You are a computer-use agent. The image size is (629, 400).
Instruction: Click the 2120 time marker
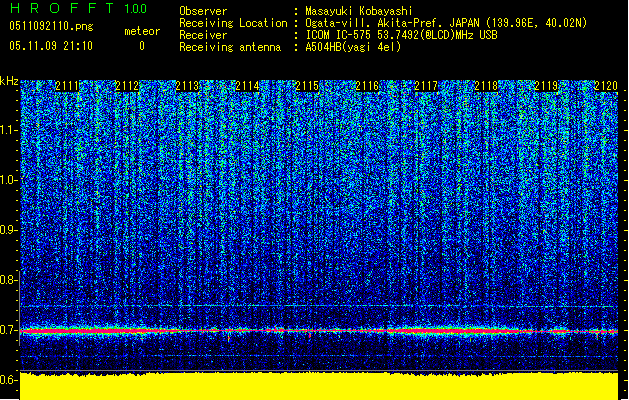pos(605,86)
